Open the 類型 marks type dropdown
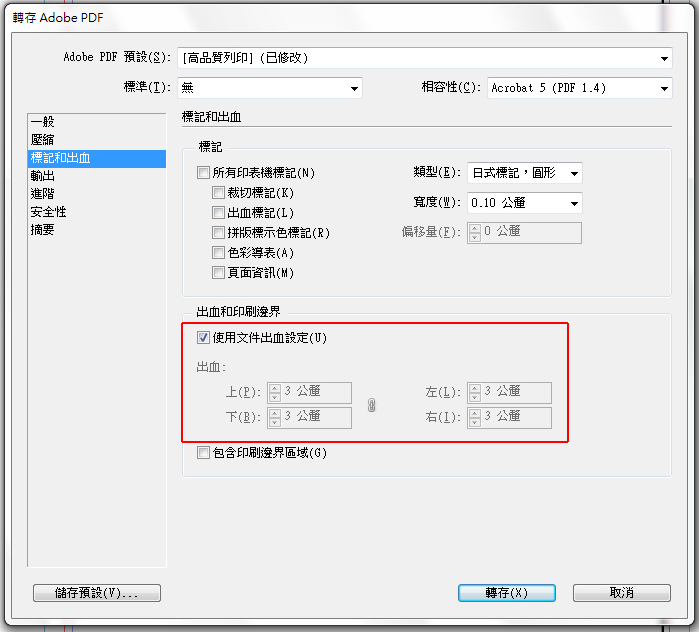Image resolution: width=699 pixels, height=632 pixels. pyautogui.click(x=525, y=173)
